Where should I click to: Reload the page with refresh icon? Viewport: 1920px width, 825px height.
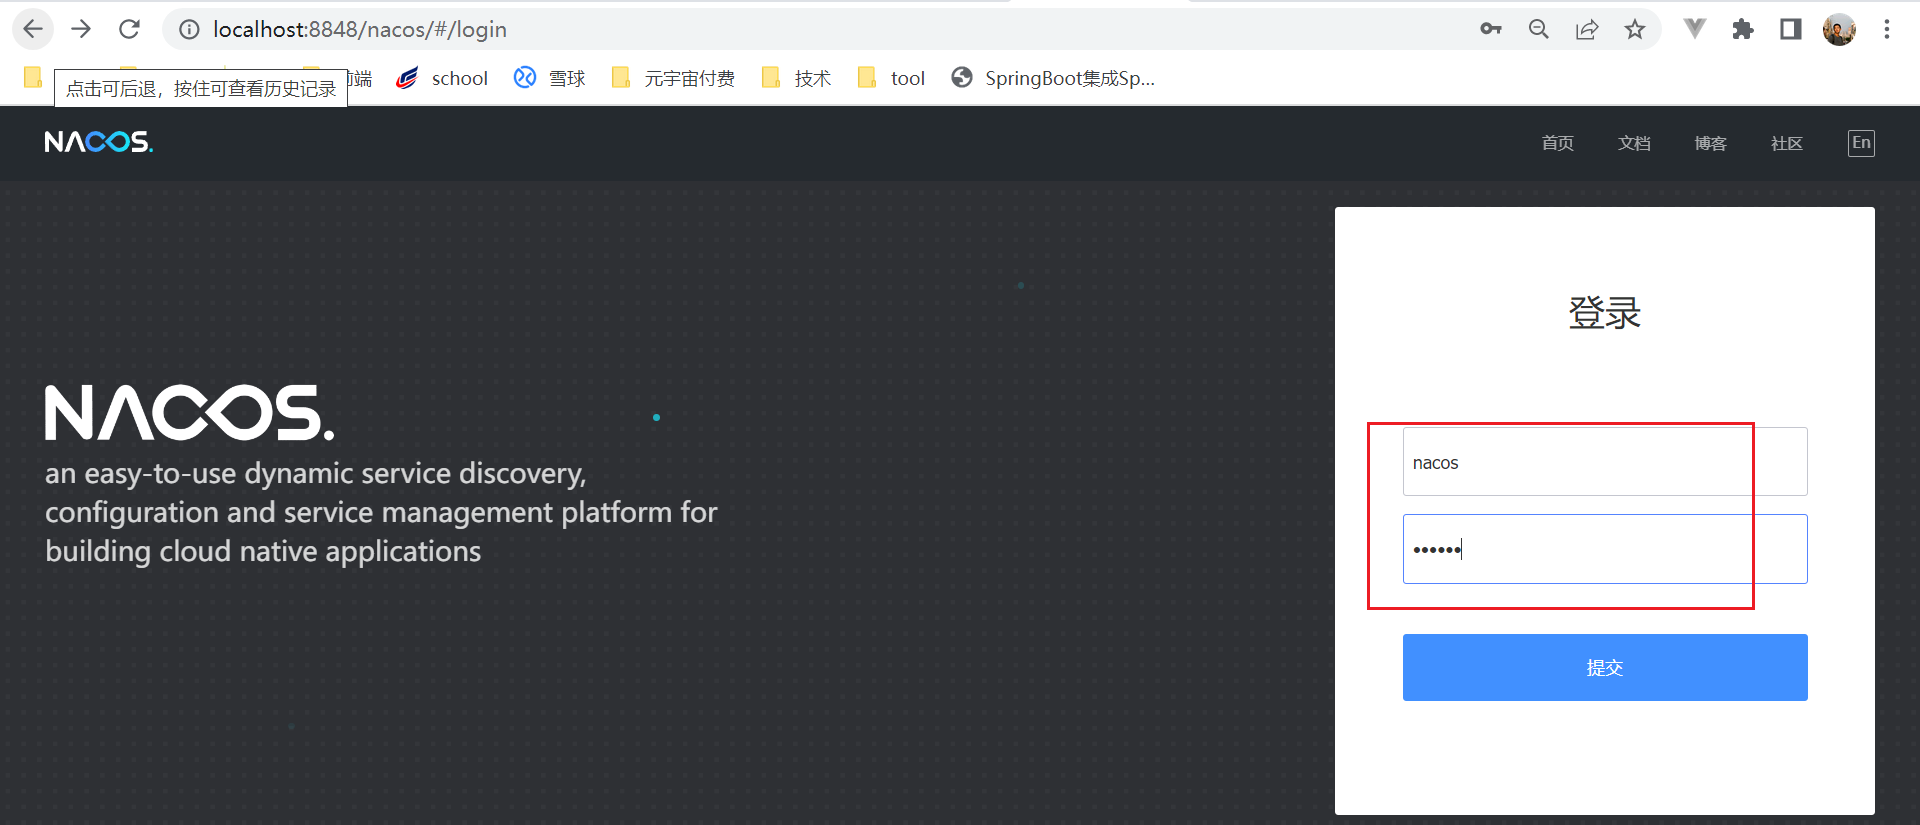point(129,29)
